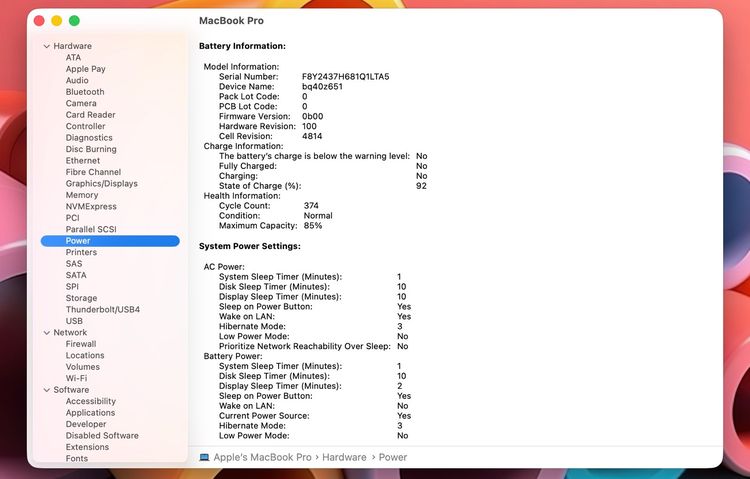This screenshot has height=479, width=750.
Task: Select PCI in the sidebar
Action: [72, 218]
